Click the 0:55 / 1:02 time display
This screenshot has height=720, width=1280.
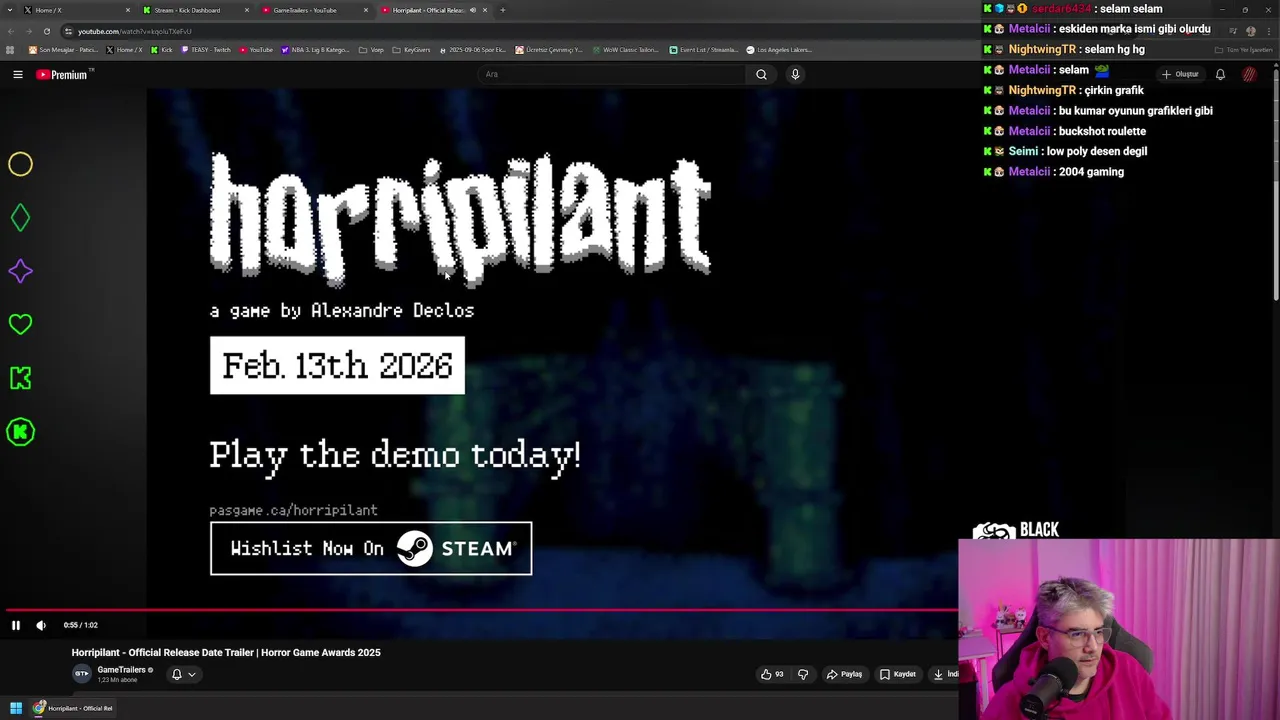80,625
